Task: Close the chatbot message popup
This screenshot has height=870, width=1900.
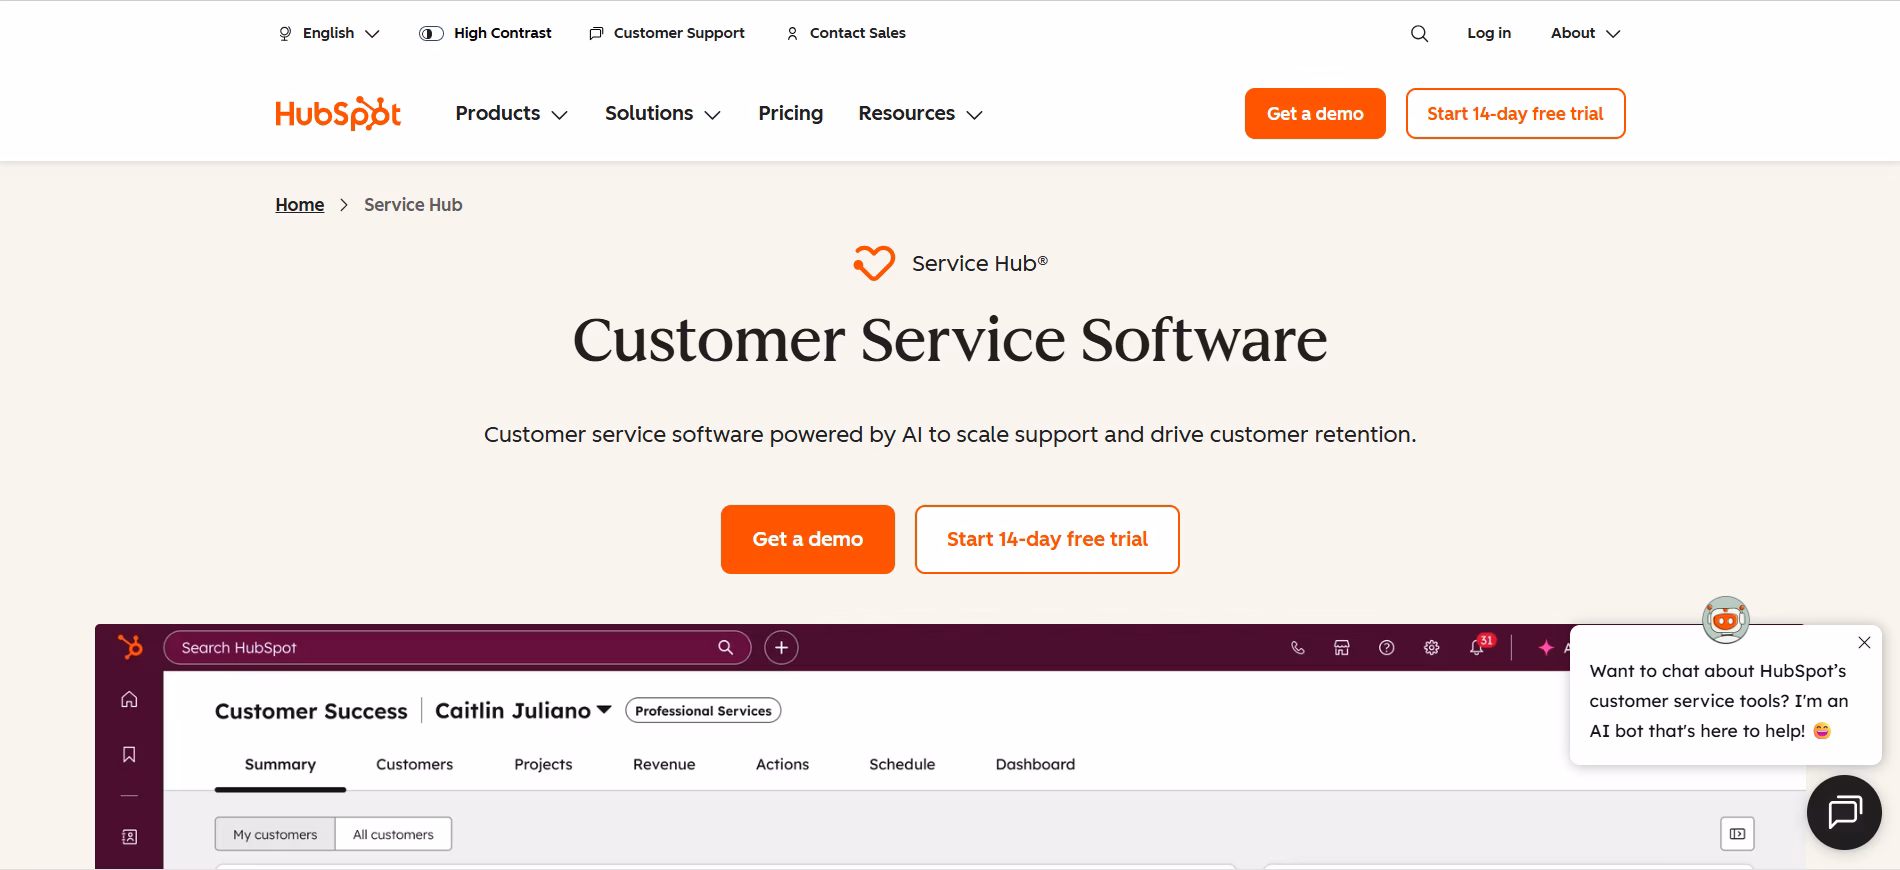Action: click(1864, 643)
